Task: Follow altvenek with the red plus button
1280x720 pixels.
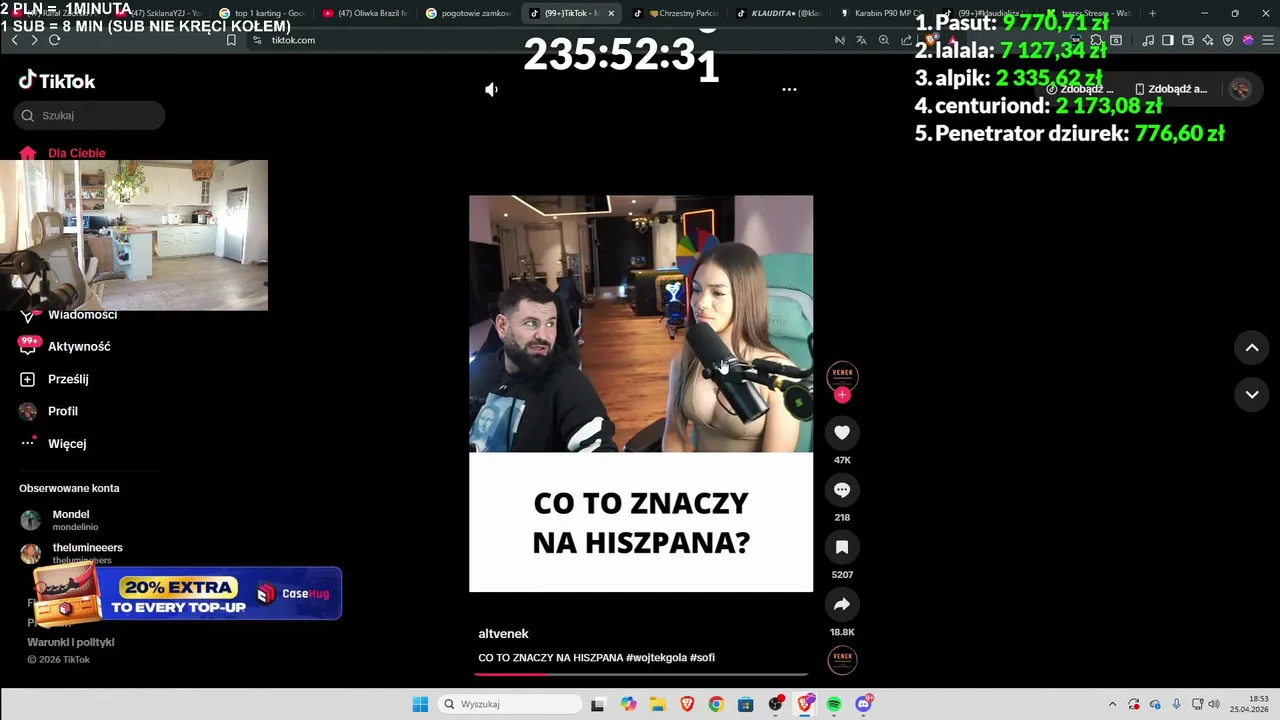Action: coord(842,395)
